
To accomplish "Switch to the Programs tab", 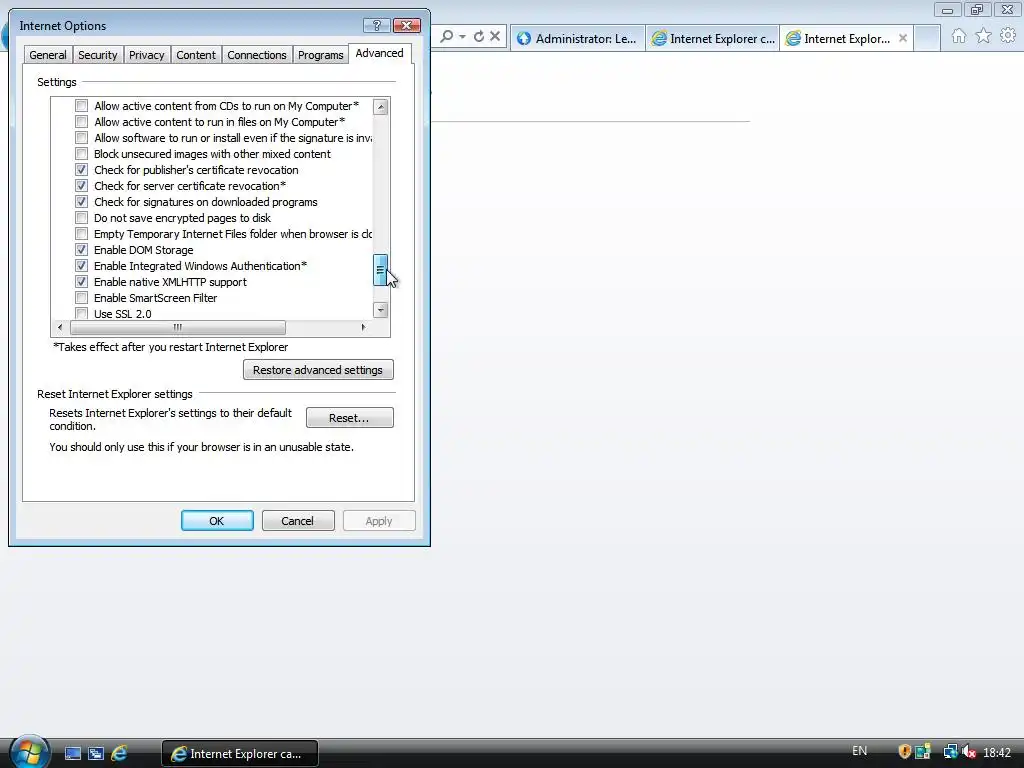I will [321, 55].
